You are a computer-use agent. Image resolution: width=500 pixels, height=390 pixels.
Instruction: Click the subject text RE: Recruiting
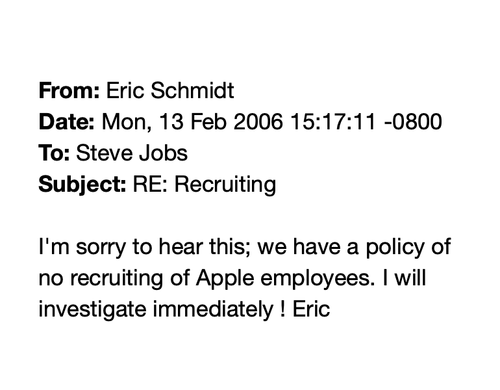point(204,185)
